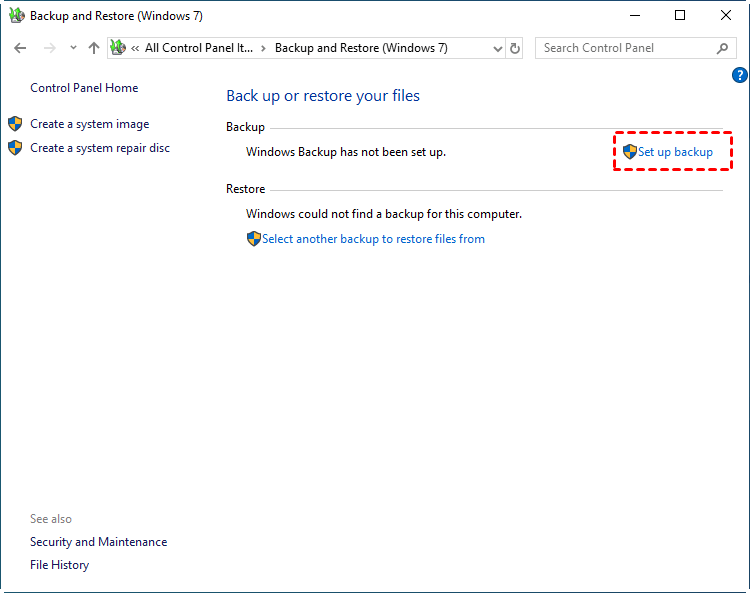Viewport: 750px width, 593px height.
Task: Click the location icon in the address bar
Action: [118, 48]
